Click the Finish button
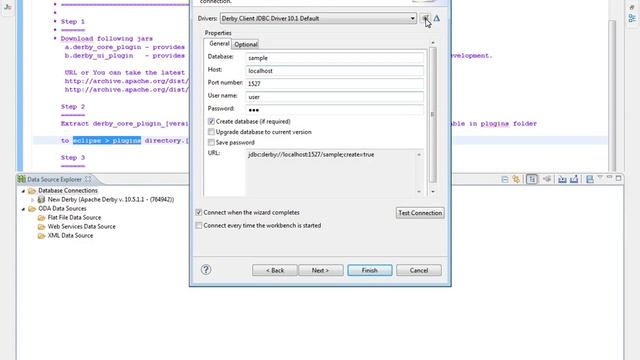This screenshot has height=360, width=640. (x=370, y=270)
